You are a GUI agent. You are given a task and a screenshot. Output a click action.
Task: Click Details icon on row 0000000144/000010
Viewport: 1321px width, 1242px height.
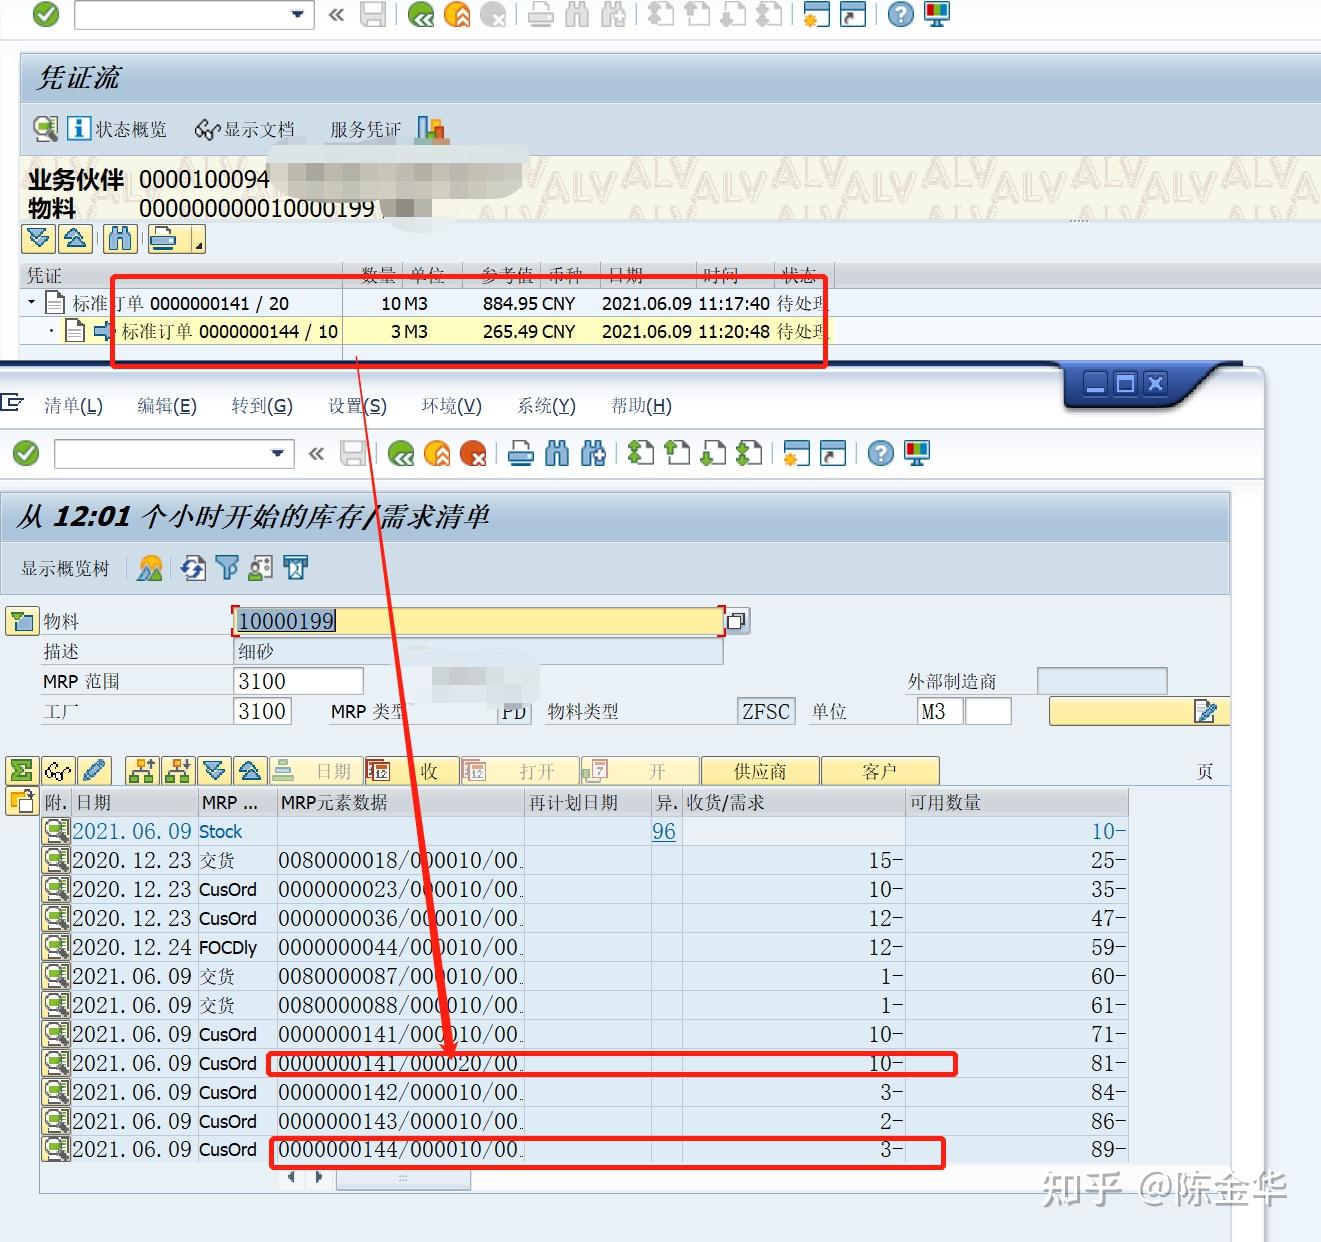coord(56,1149)
